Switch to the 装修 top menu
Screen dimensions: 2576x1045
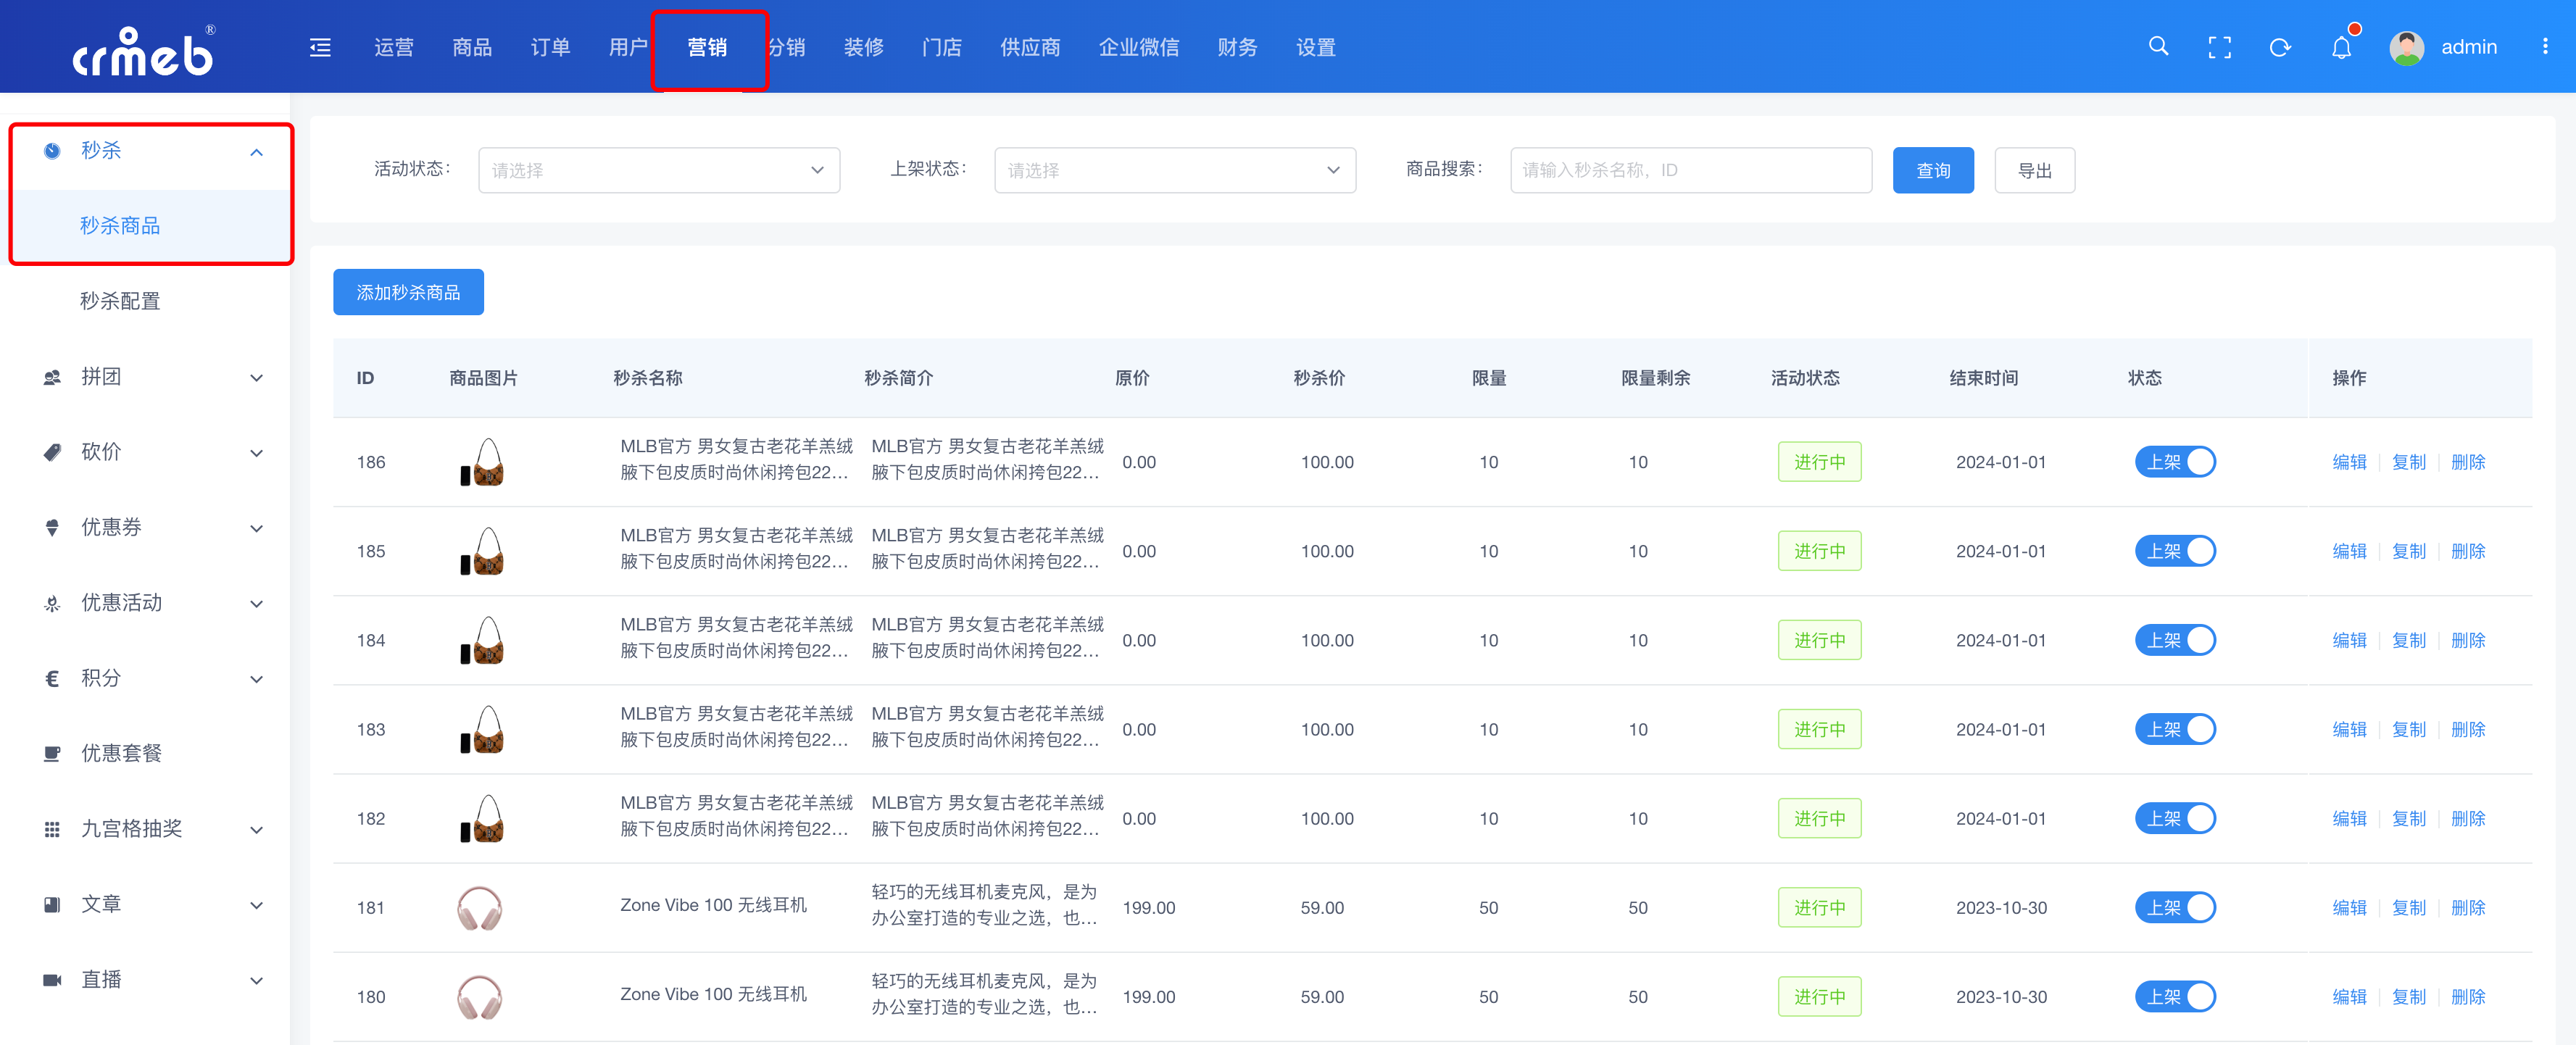pos(864,47)
